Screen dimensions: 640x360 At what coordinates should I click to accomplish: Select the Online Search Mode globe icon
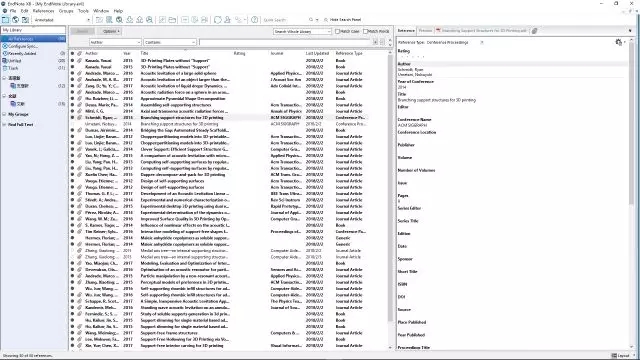click(16, 20)
